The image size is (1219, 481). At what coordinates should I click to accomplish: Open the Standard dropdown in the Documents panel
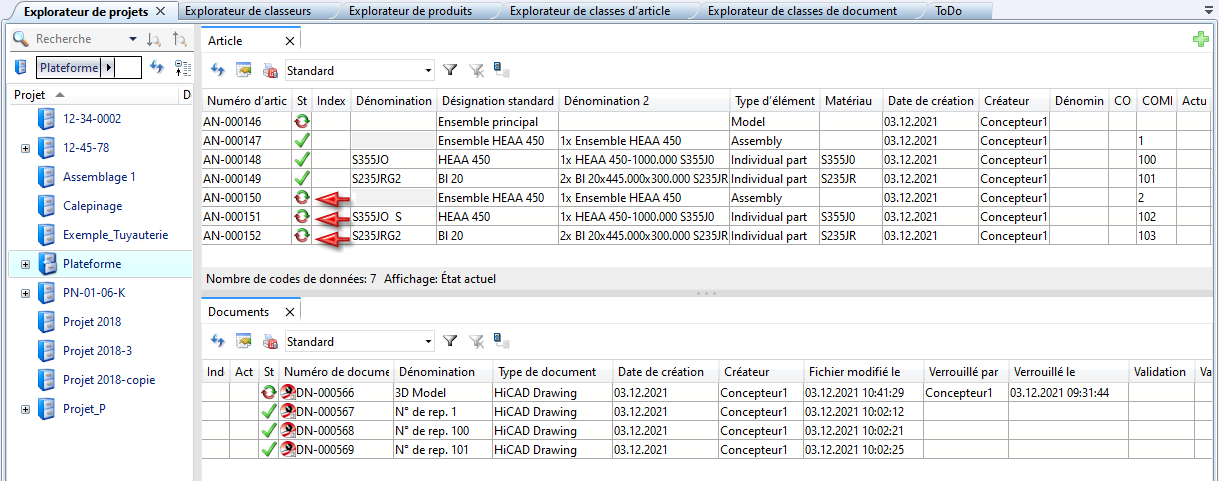pyautogui.click(x=428, y=342)
